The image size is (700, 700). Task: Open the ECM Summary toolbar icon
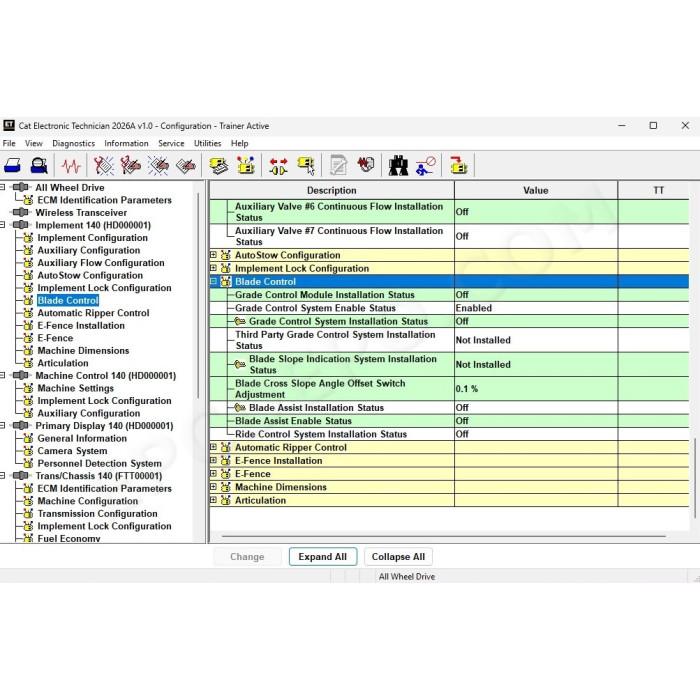pos(219,166)
